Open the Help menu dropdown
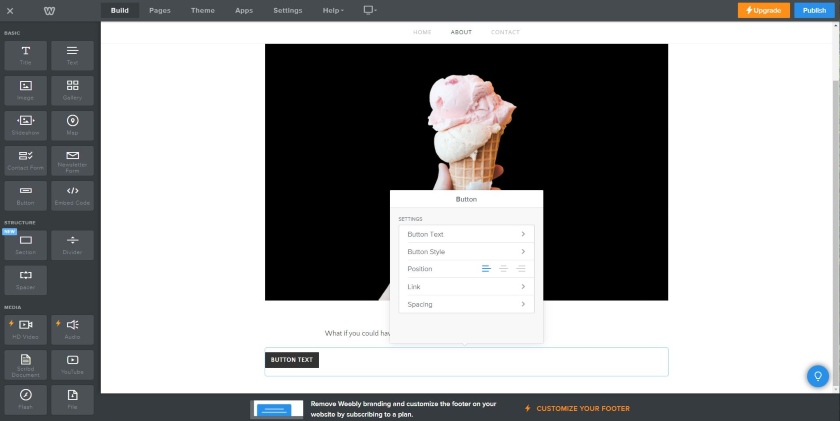 click(x=333, y=10)
